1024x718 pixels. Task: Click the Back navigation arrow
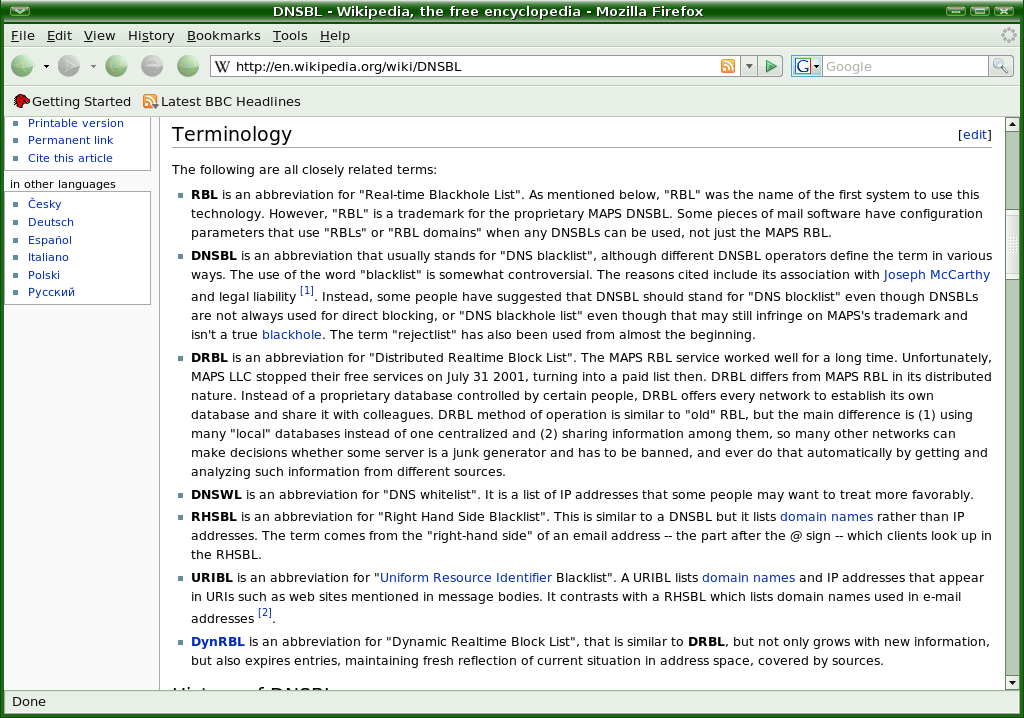[x=22, y=66]
